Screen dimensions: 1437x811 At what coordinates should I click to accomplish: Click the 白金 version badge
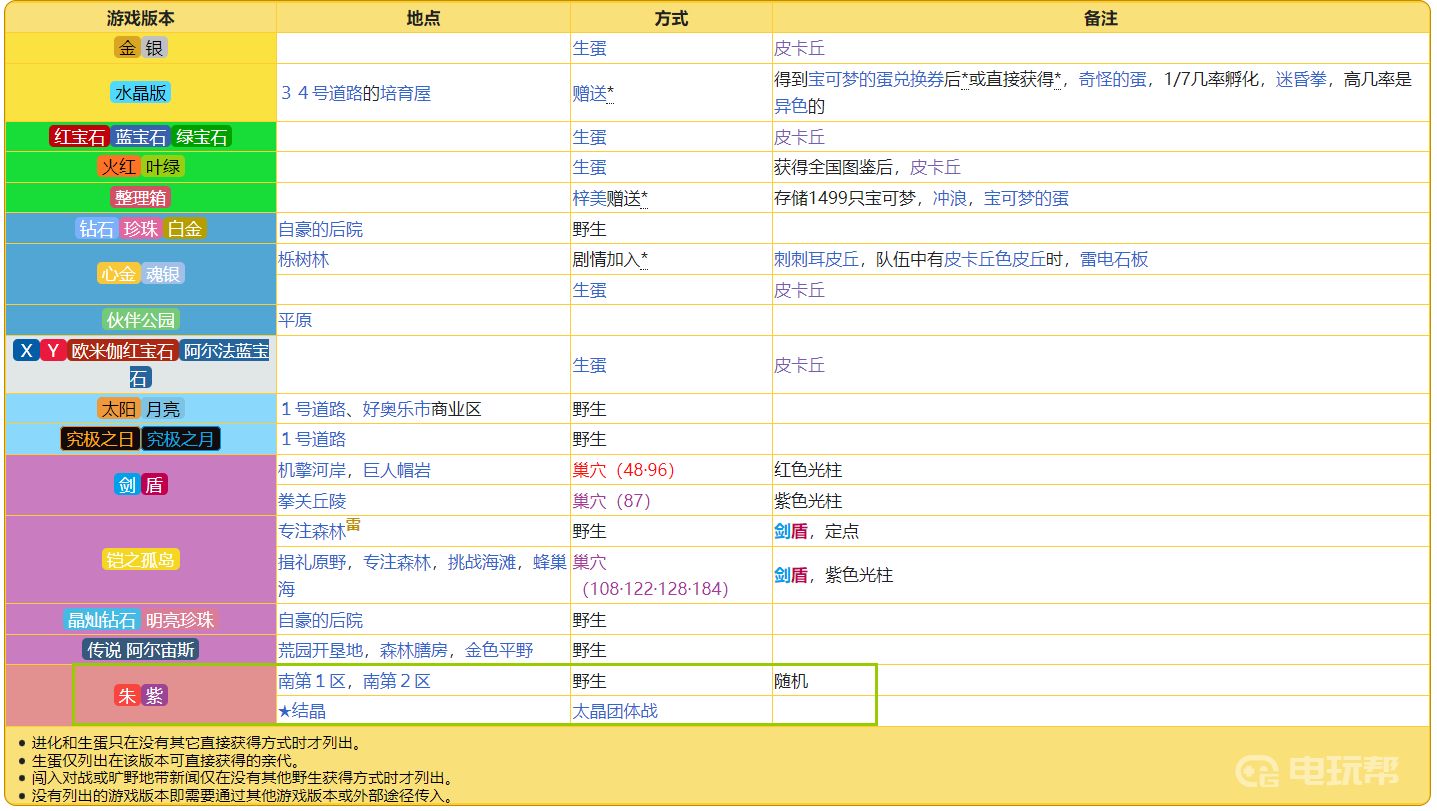tap(185, 229)
